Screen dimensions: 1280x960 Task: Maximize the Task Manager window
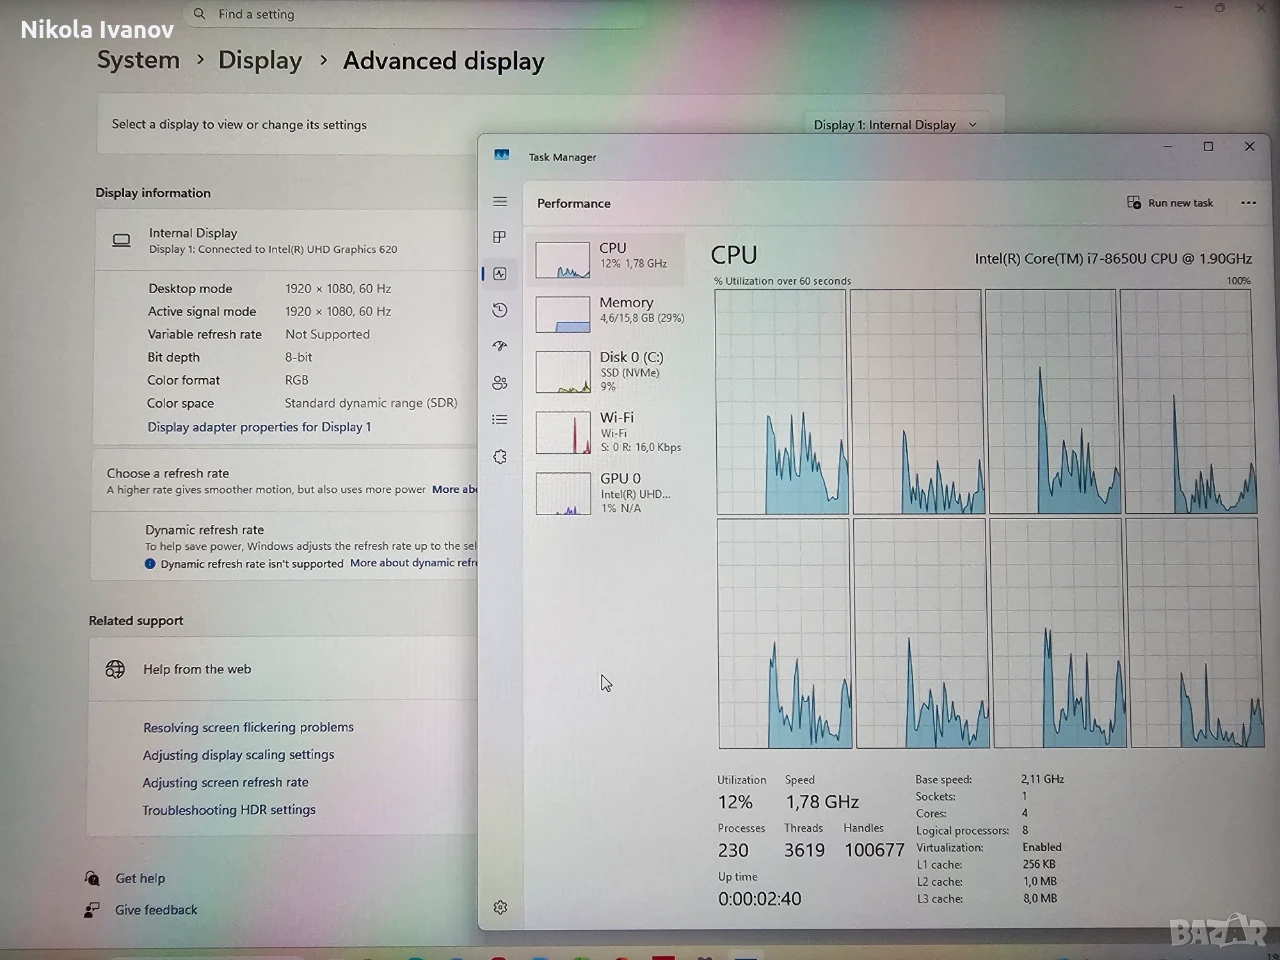pyautogui.click(x=1208, y=146)
